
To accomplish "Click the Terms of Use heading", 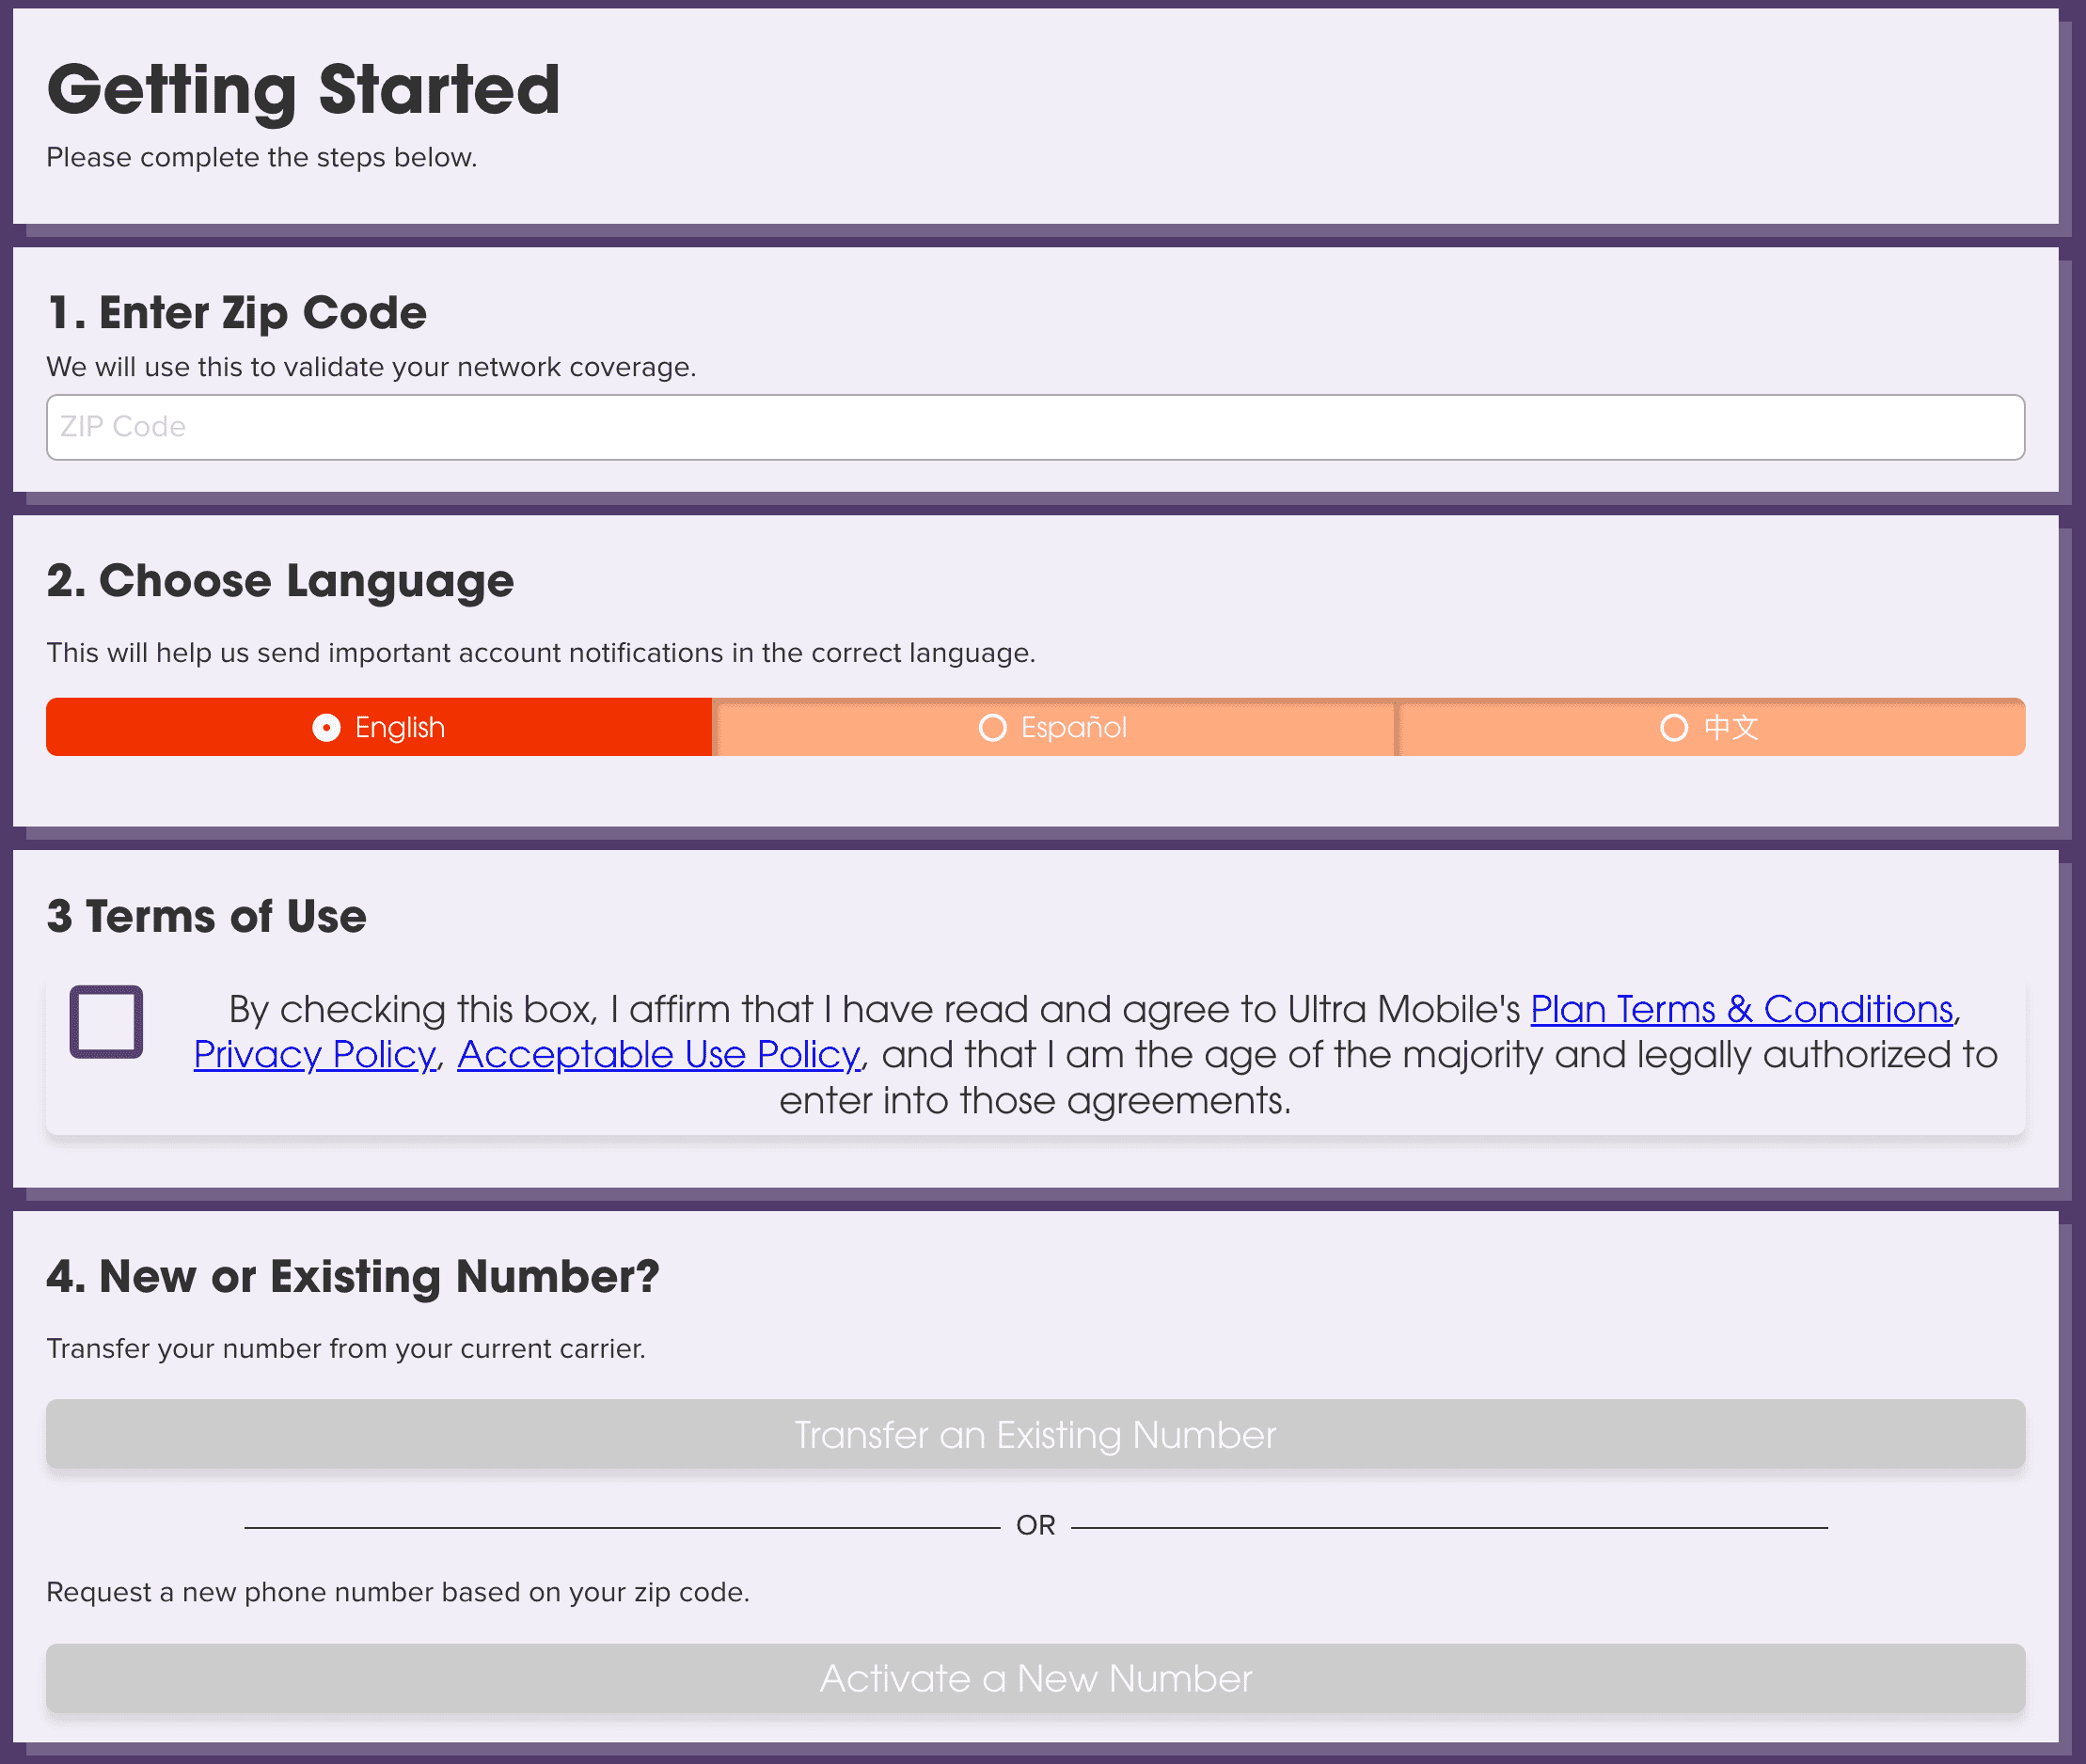I will (x=207, y=916).
